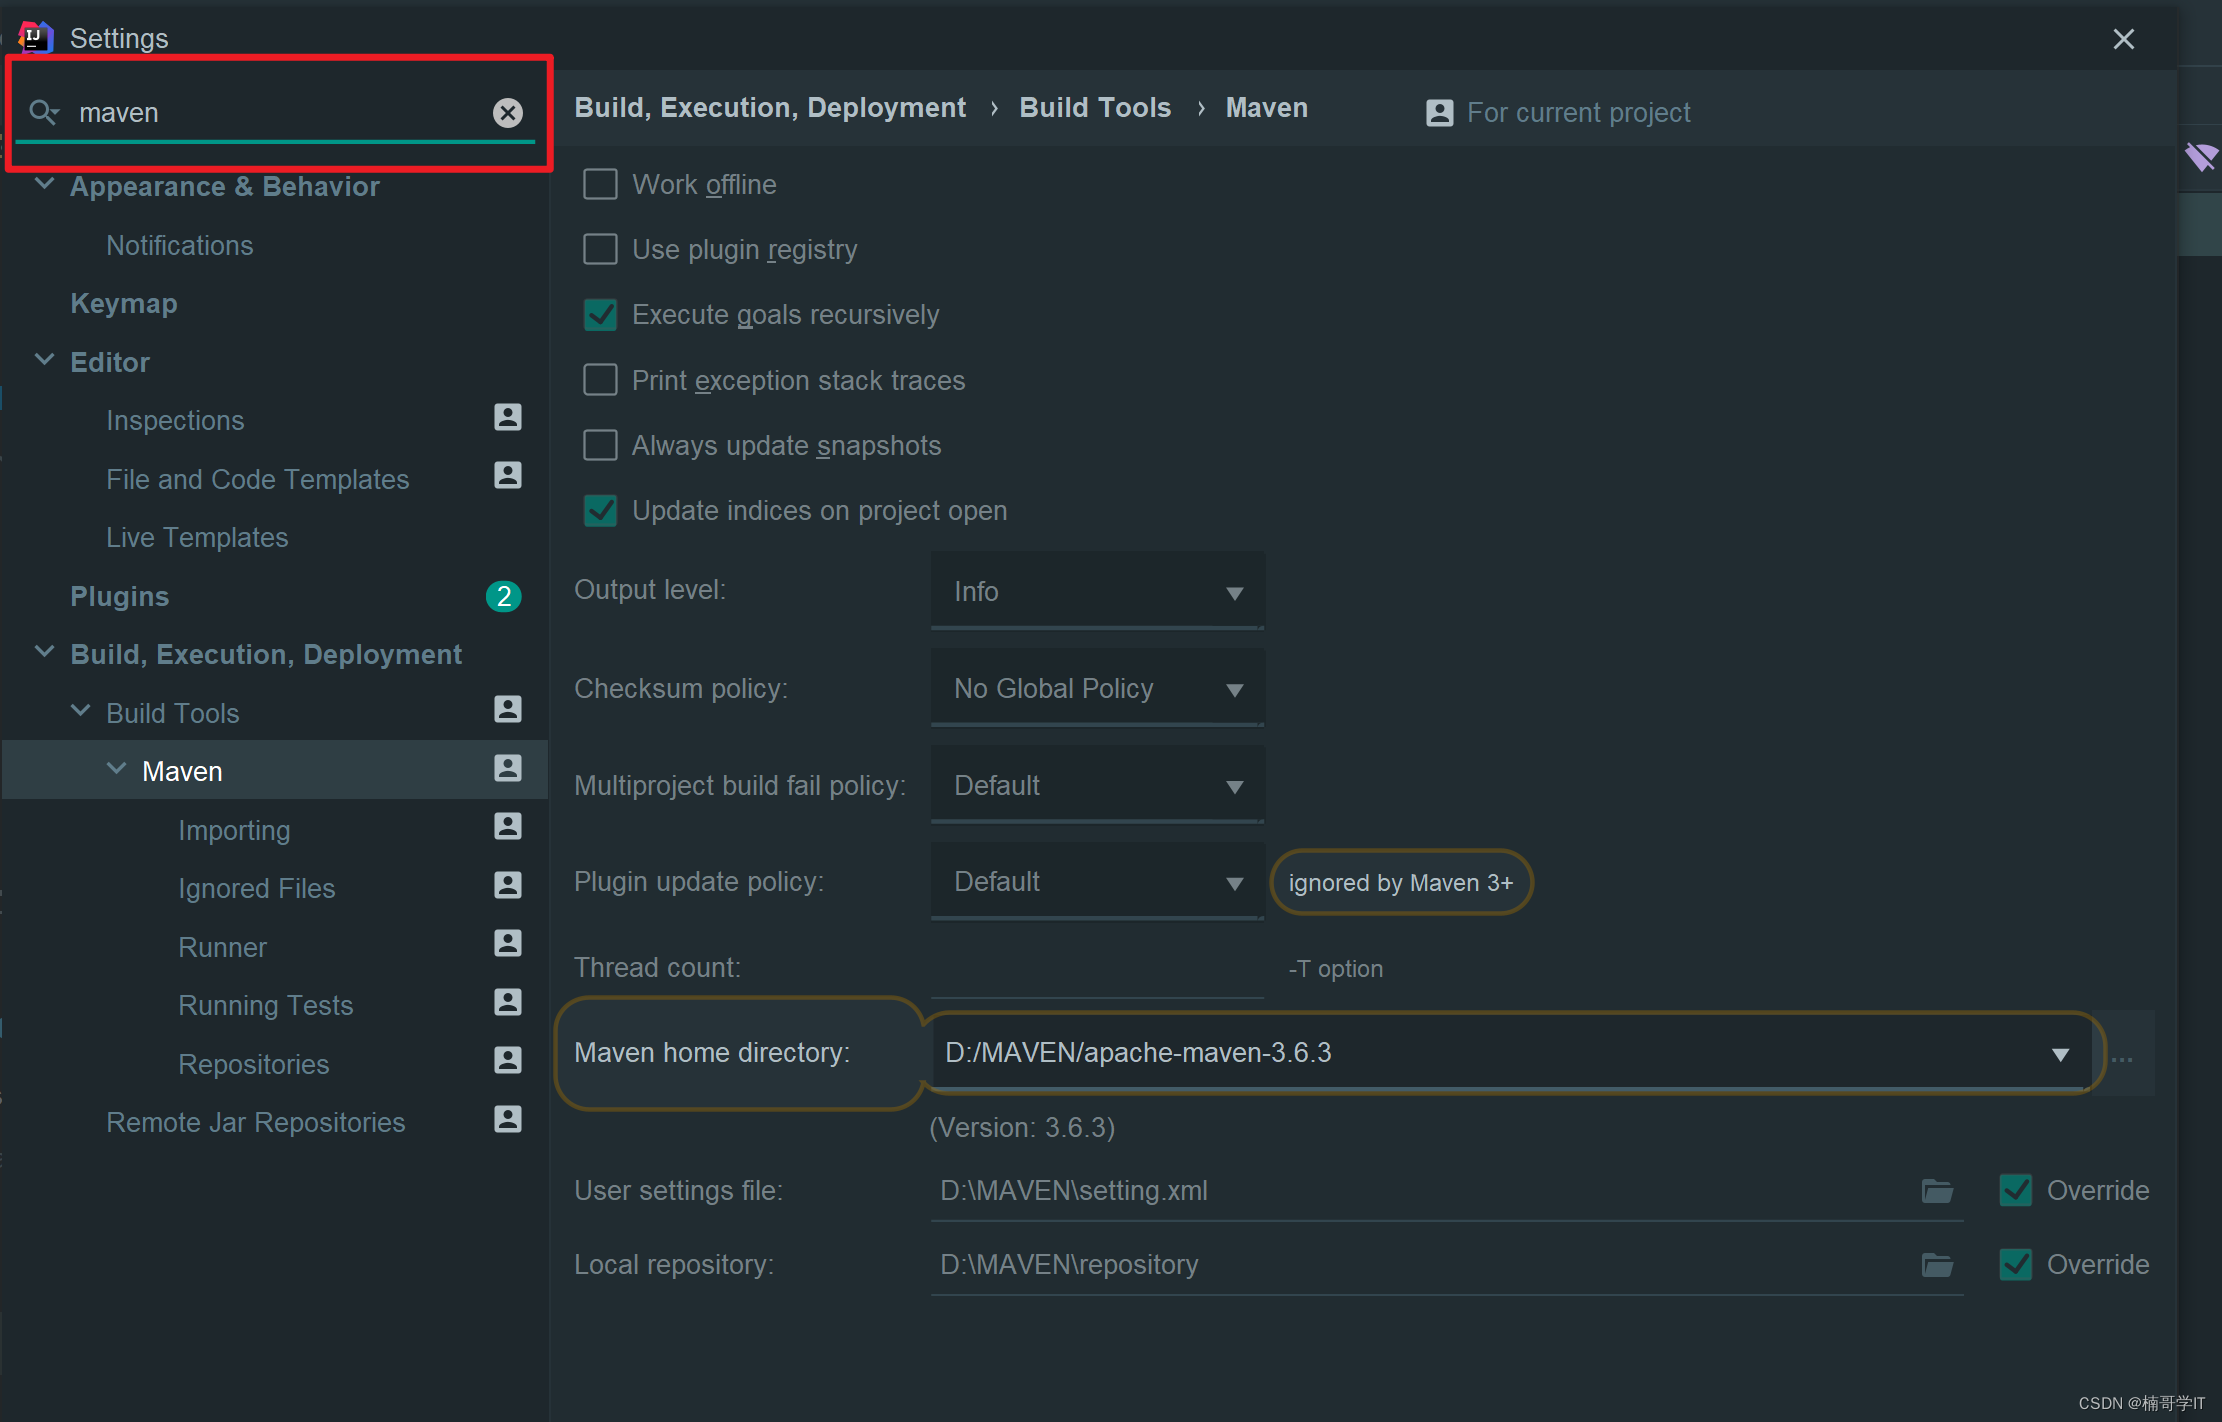Open the Plugins settings page
2222x1422 pixels.
(119, 596)
